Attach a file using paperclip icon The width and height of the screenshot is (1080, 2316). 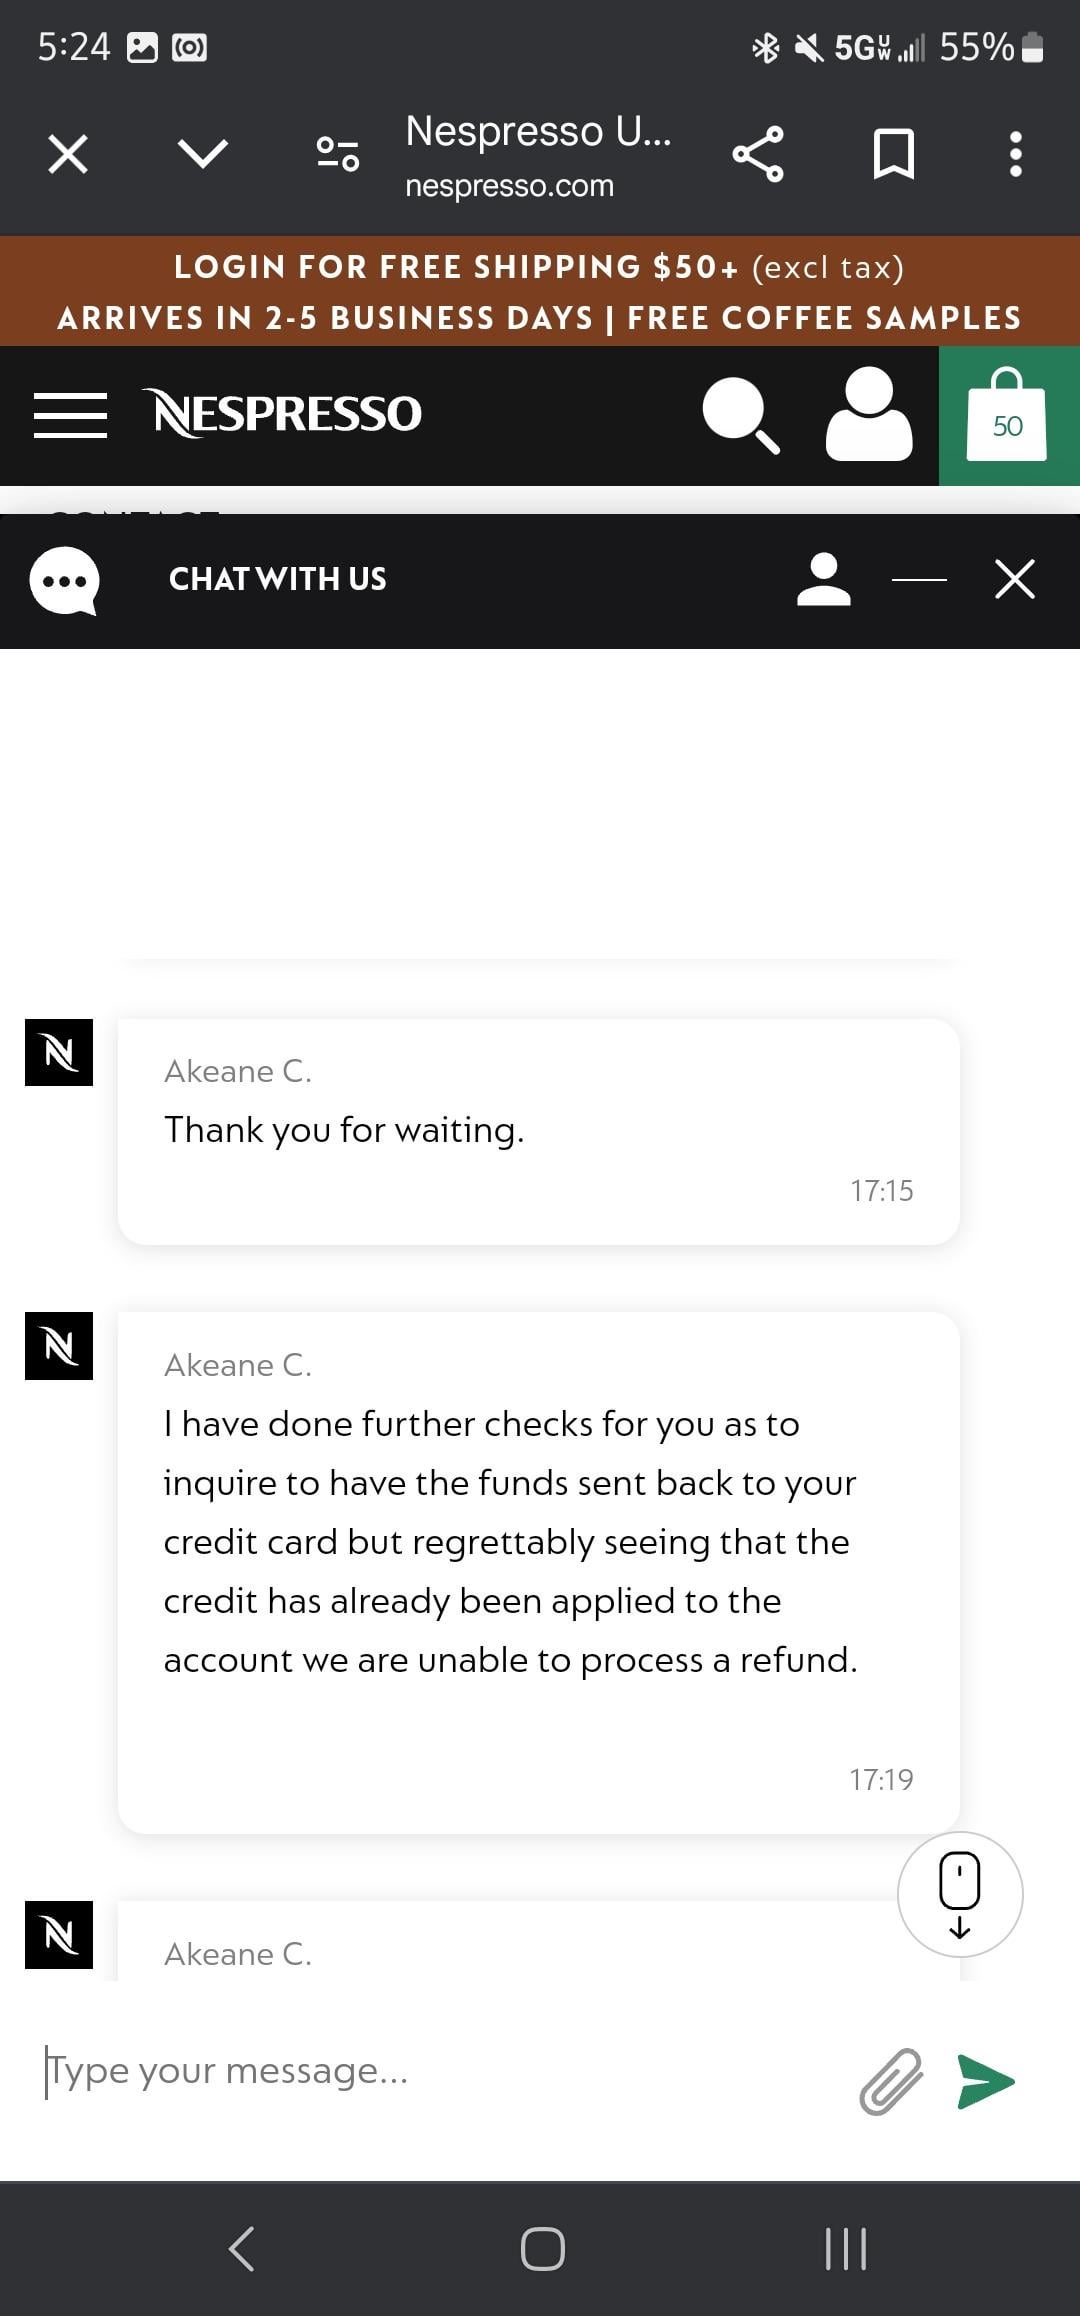coord(890,2082)
